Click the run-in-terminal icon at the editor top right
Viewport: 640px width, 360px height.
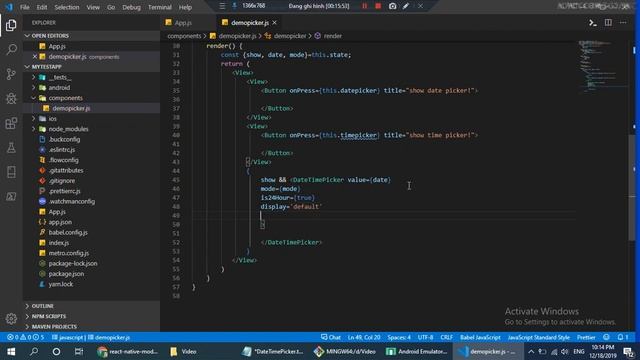click(x=593, y=22)
